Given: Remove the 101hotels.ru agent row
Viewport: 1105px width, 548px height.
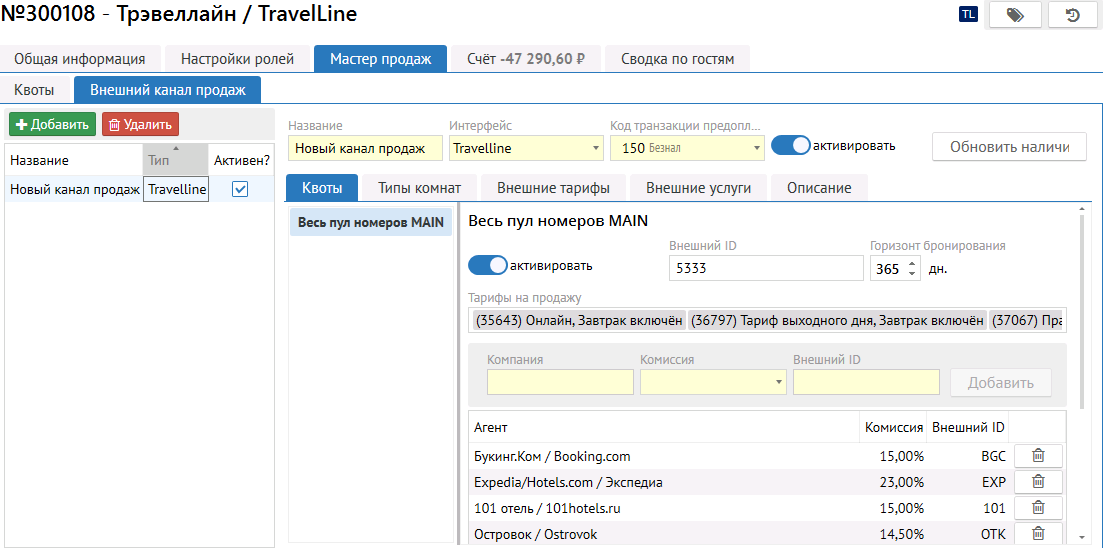Looking at the screenshot, I should click(x=1038, y=508).
